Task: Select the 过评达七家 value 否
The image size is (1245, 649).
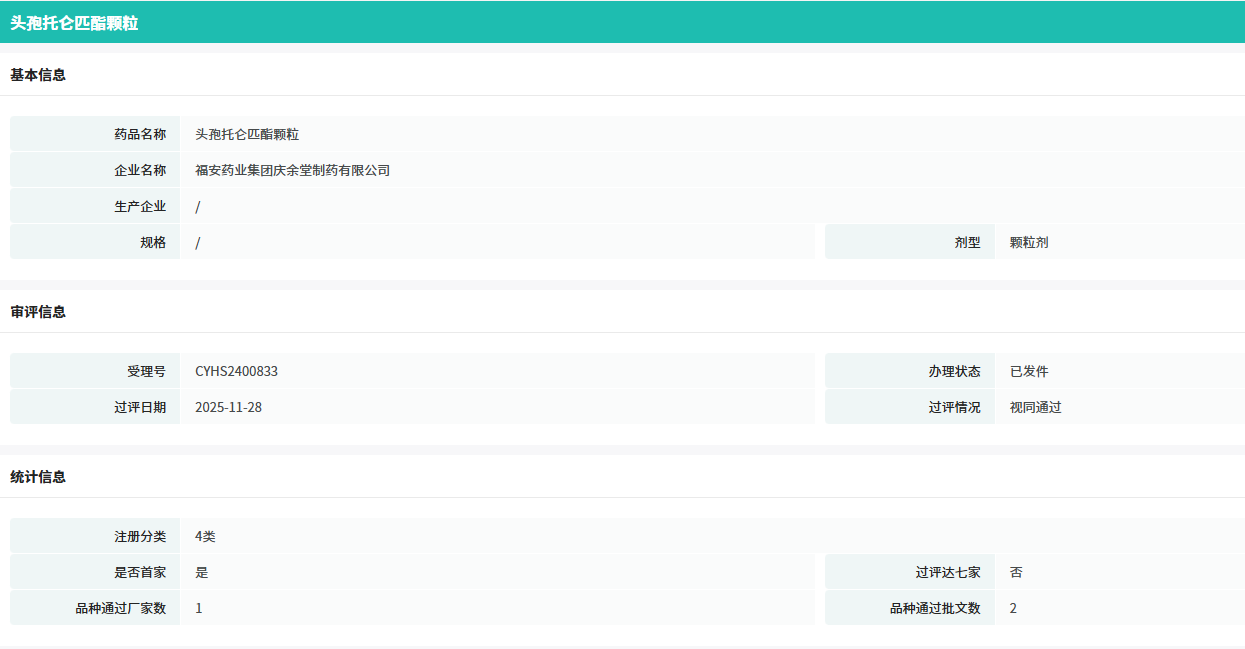Action: 1016,572
